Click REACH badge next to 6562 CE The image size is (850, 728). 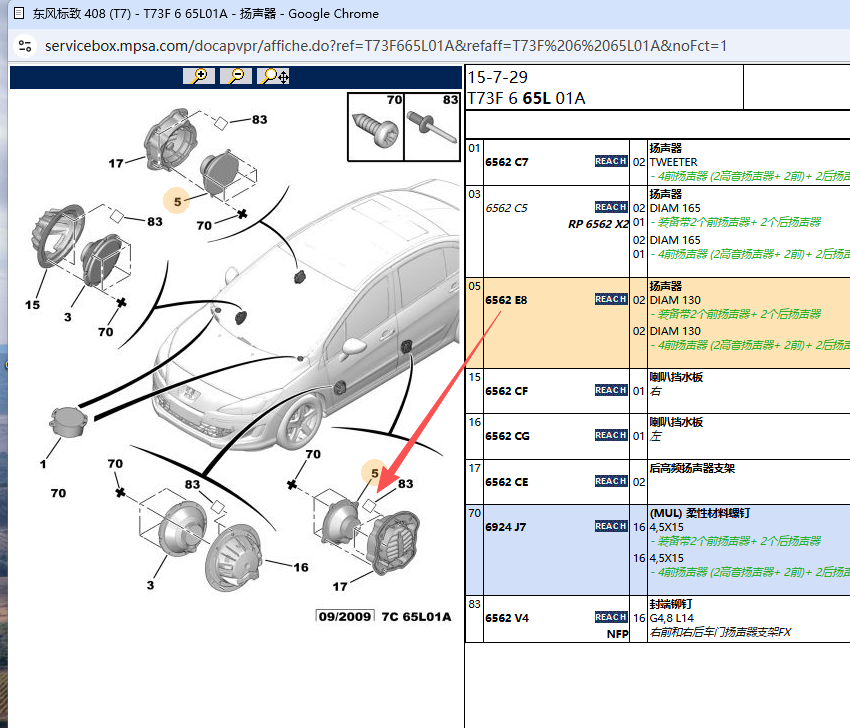(611, 481)
